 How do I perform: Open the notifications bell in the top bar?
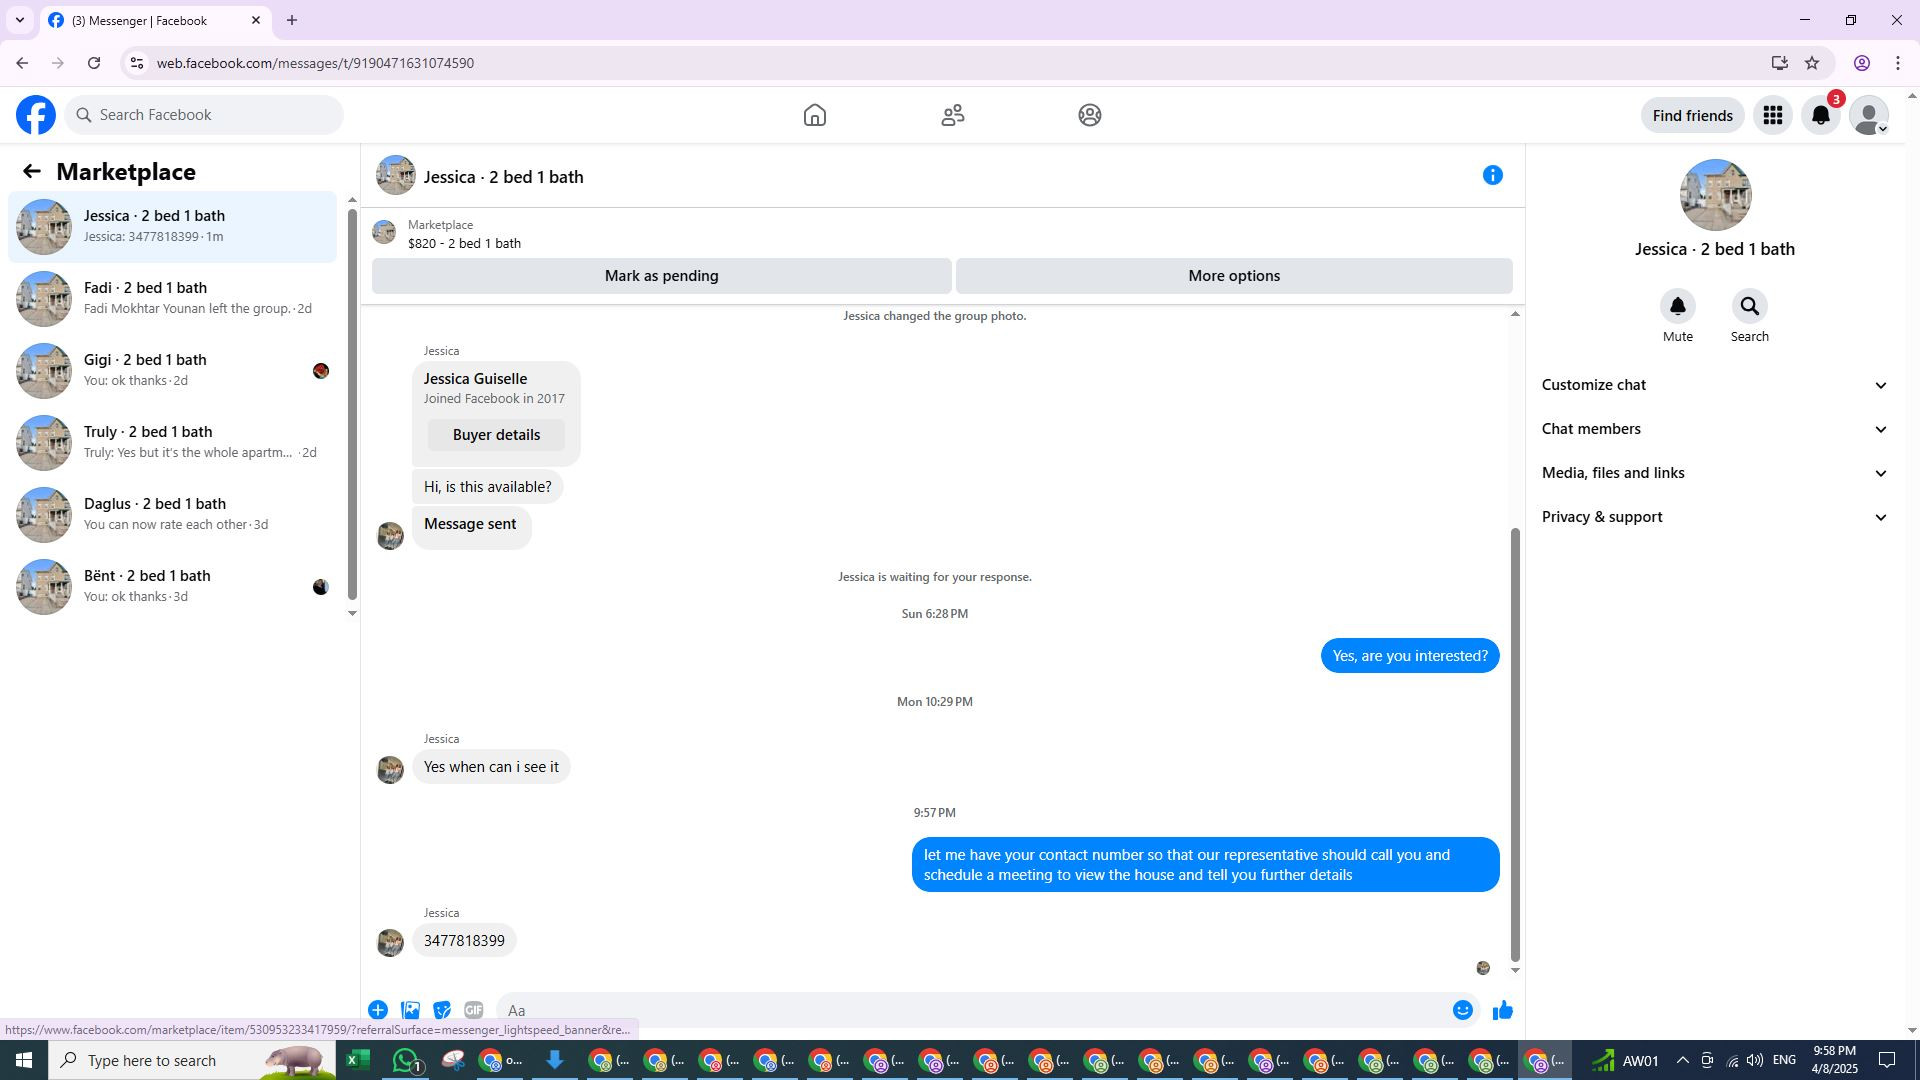[1820, 115]
